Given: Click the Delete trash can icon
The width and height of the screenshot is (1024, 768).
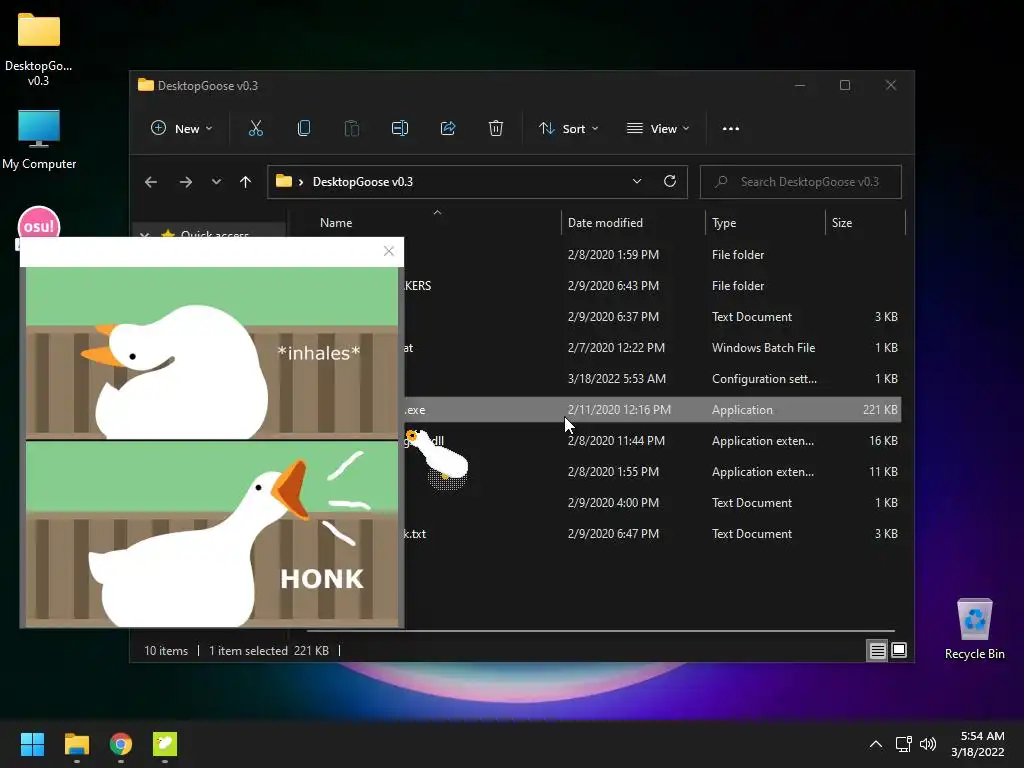Looking at the screenshot, I should pos(496,129).
